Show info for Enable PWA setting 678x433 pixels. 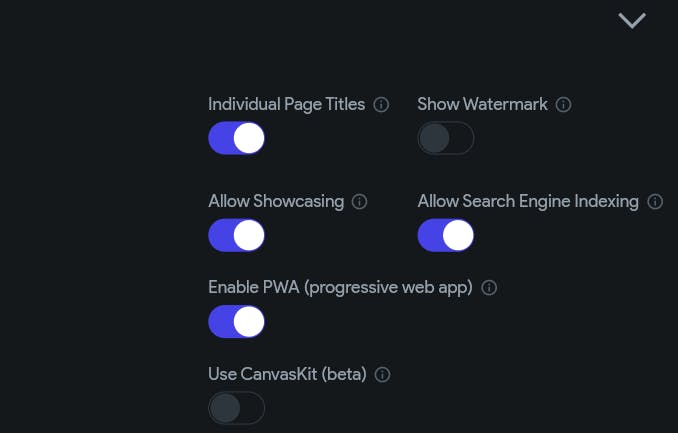click(489, 288)
